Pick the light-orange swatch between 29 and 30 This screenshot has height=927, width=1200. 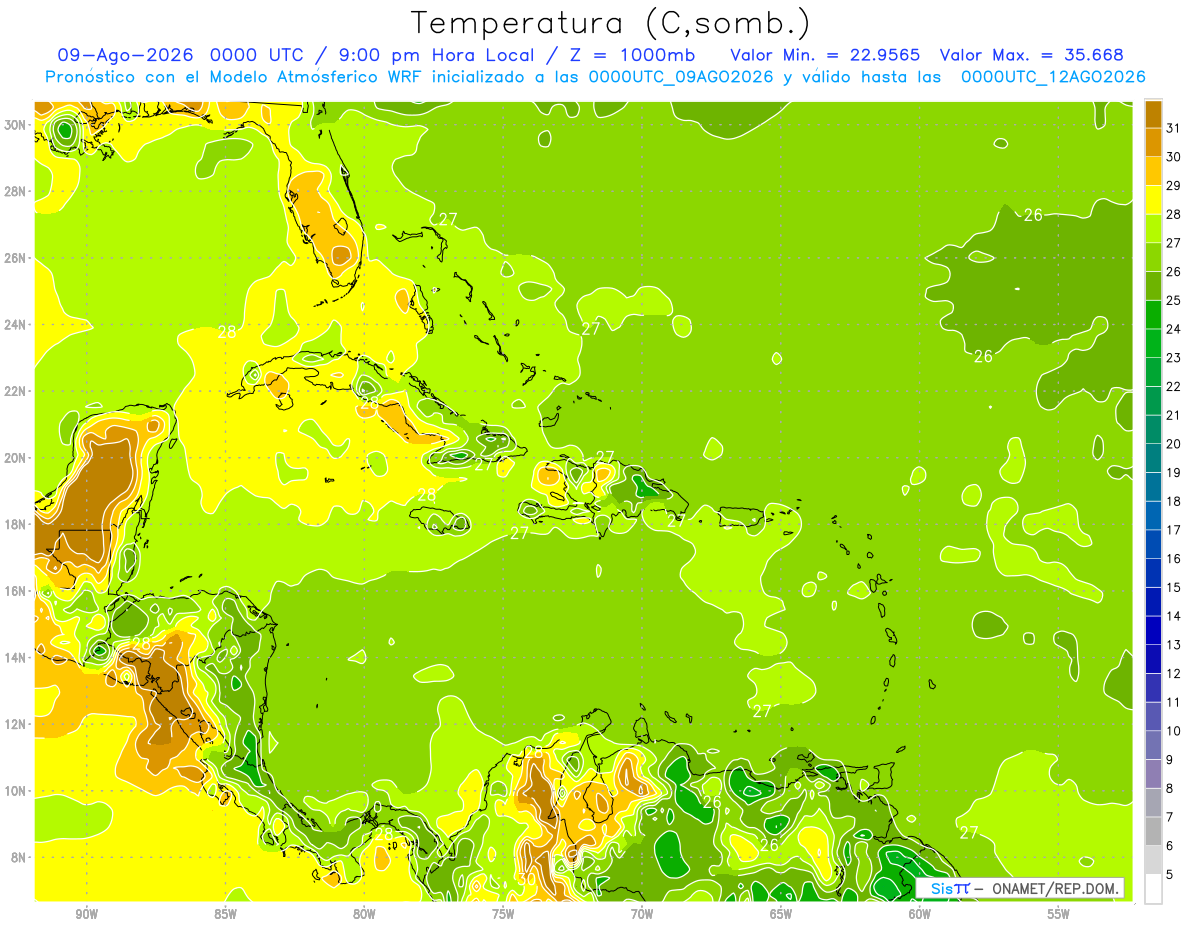[1153, 171]
